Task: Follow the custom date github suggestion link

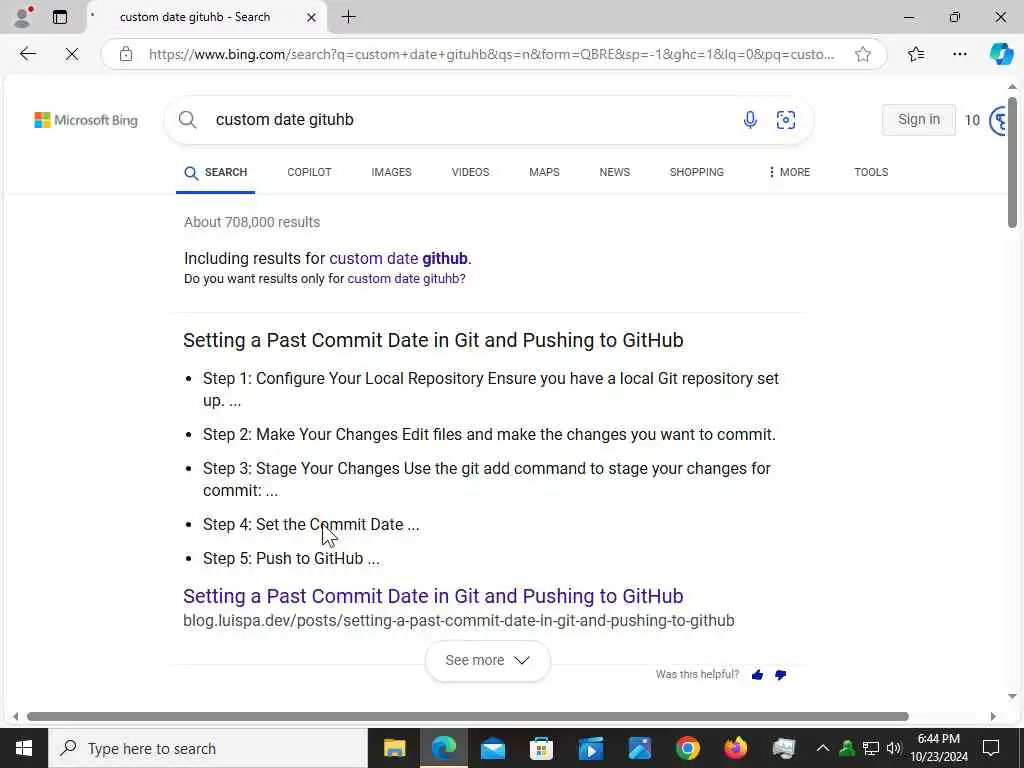Action: 398,259
